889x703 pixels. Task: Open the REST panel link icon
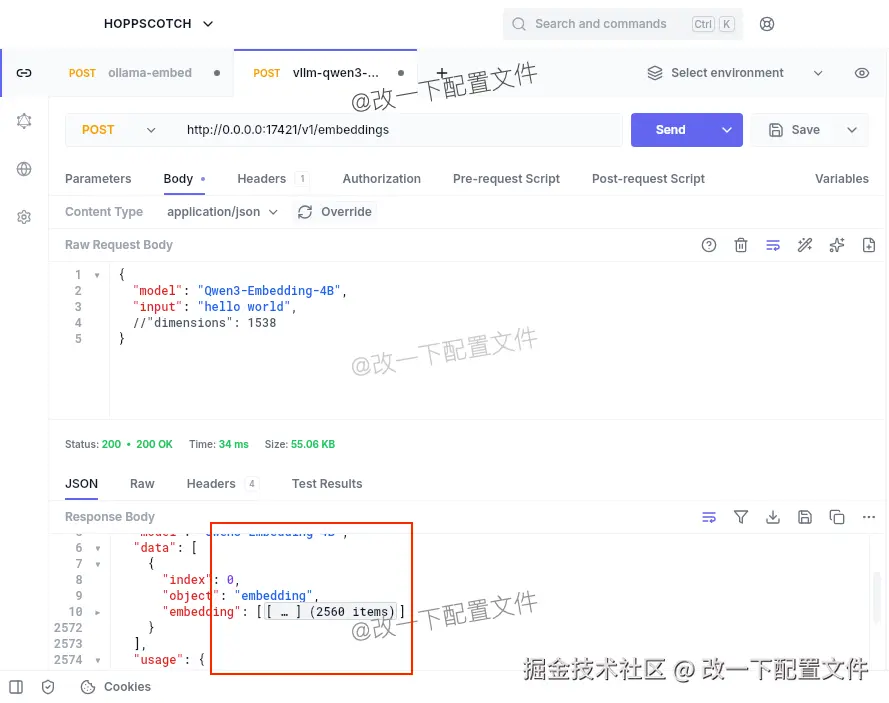(24, 73)
